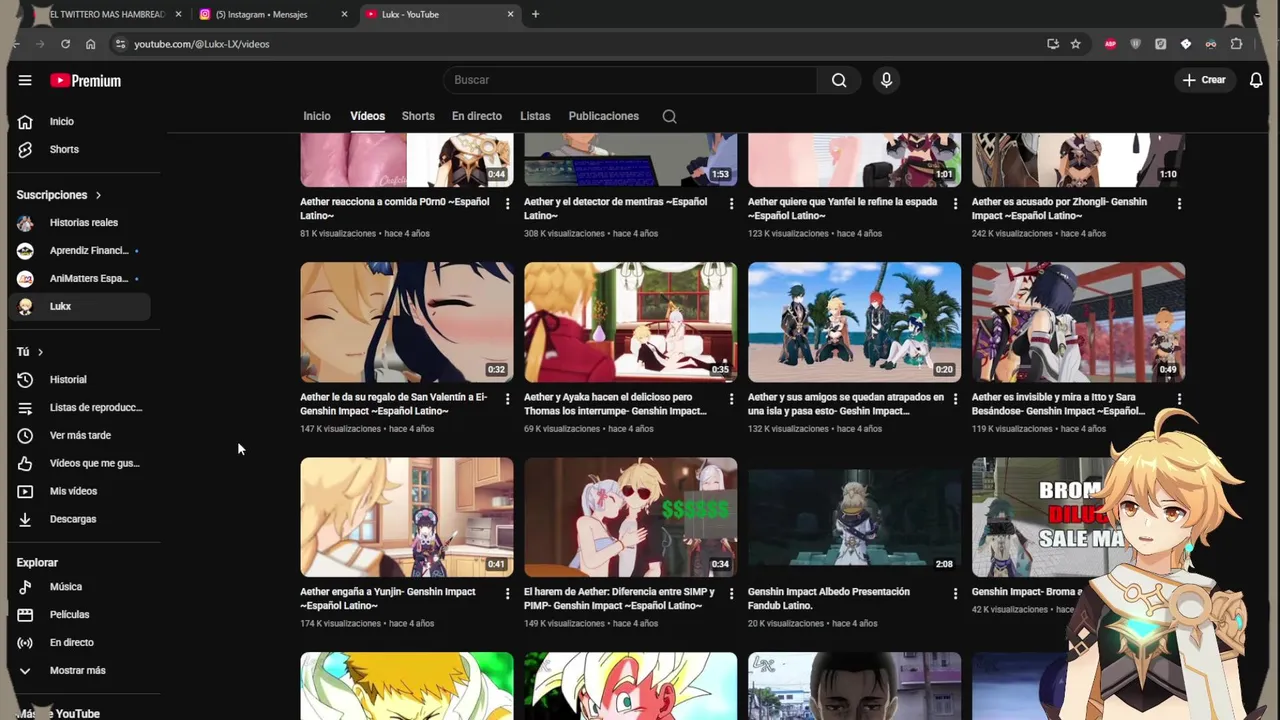Go to browser home page
Viewport: 1280px width, 720px height.
click(x=90, y=44)
